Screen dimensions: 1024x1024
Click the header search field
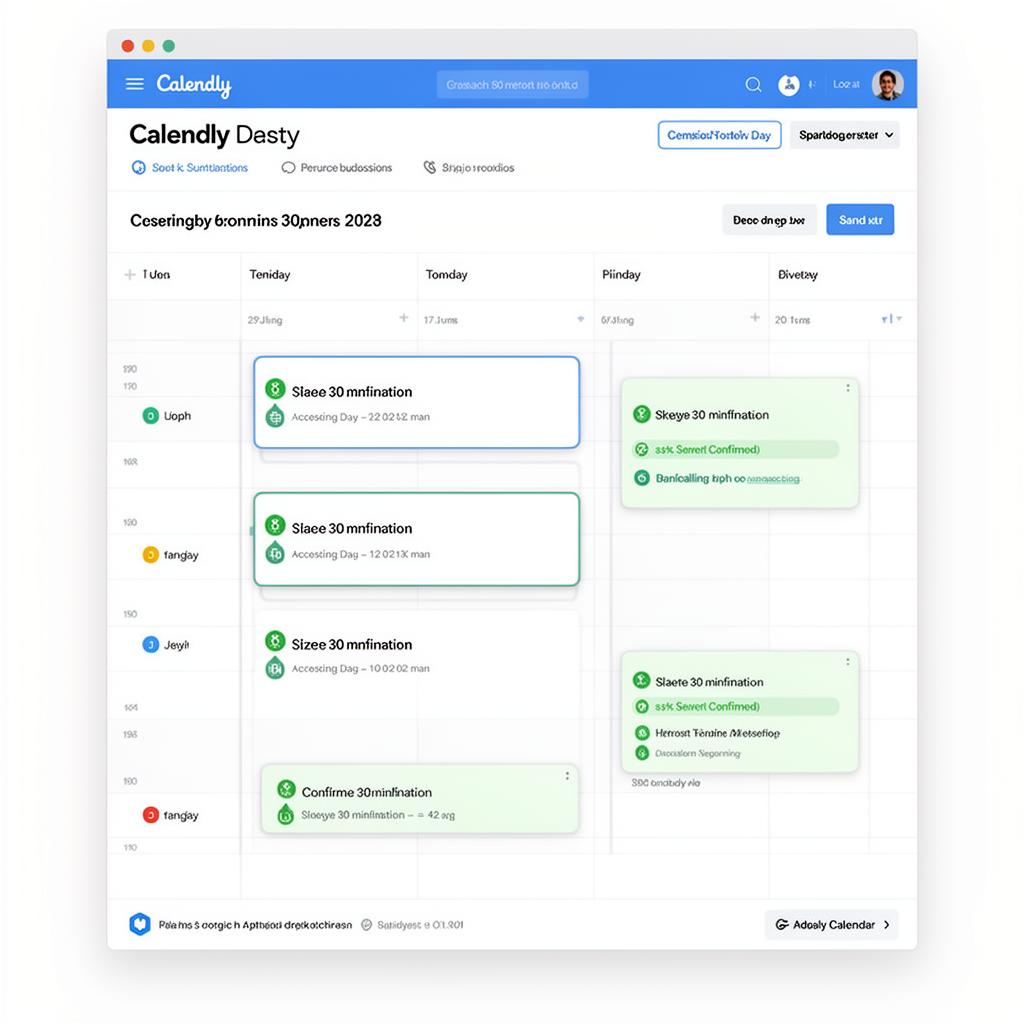coord(512,85)
